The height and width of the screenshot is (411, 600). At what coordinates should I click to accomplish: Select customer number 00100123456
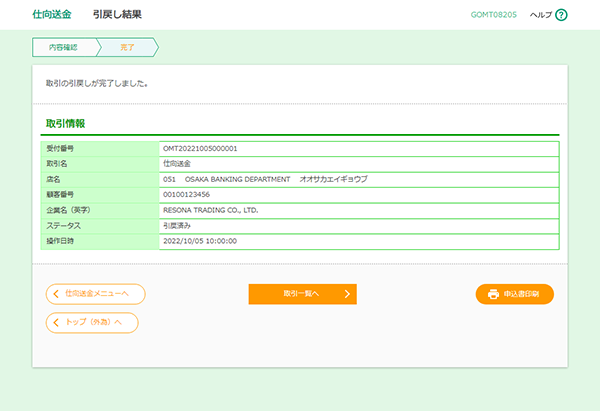[186, 194]
